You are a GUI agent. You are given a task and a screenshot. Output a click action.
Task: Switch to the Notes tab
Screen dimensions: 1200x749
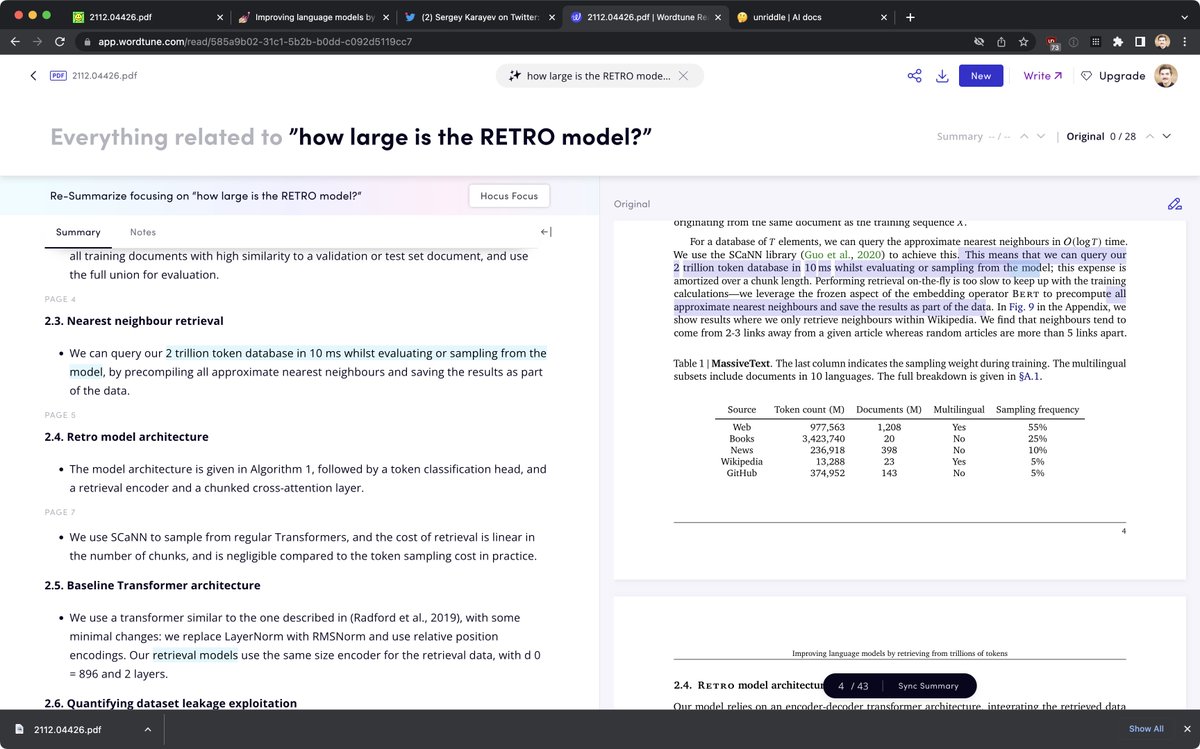143,232
